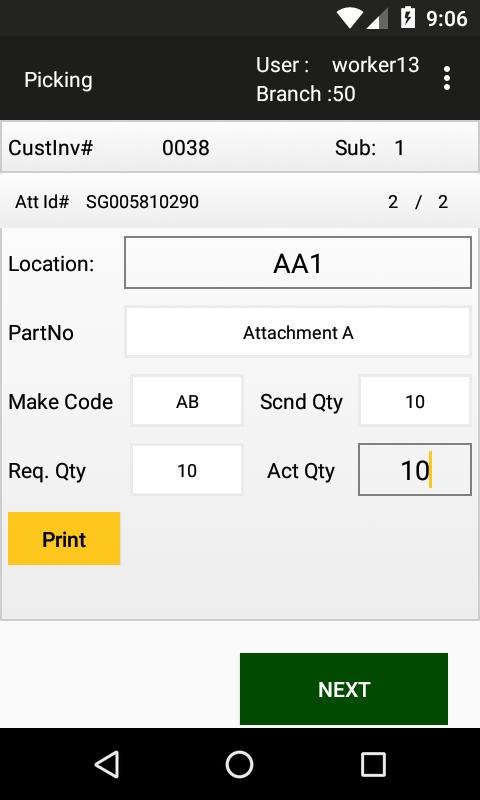Viewport: 480px width, 800px height.
Task: Open the three-dot overflow menu
Action: 446,79
